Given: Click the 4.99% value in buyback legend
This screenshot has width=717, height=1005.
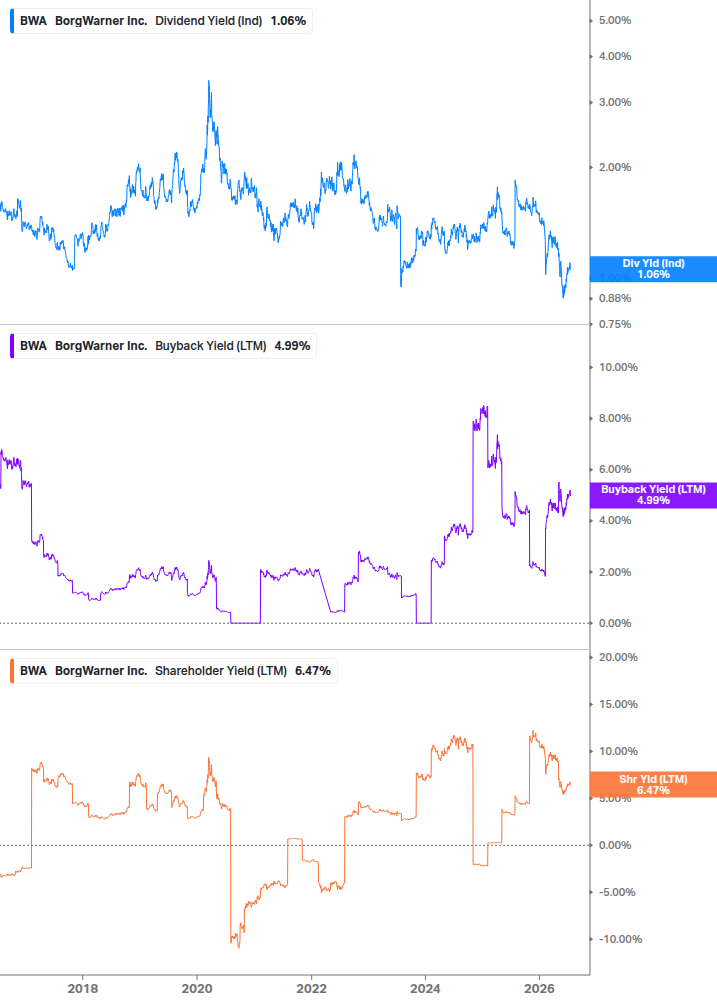Looking at the screenshot, I should click(292, 345).
